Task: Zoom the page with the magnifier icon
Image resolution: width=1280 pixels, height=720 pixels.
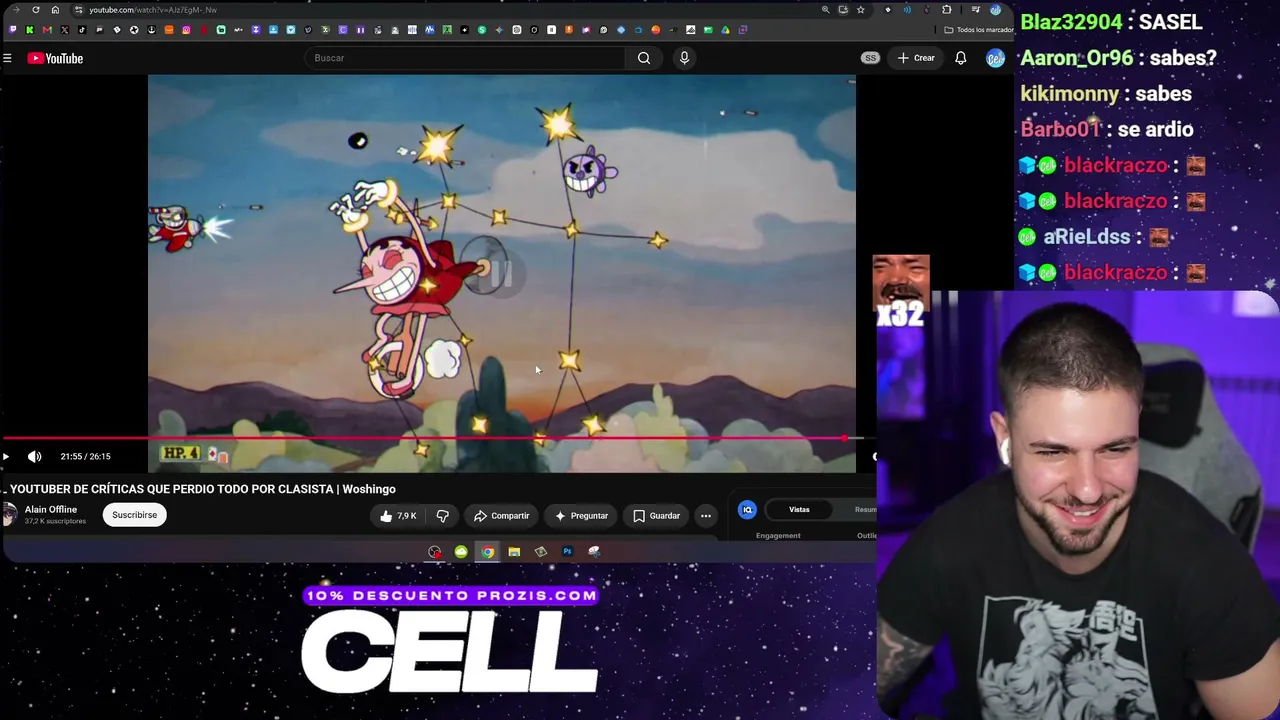Action: click(x=825, y=10)
